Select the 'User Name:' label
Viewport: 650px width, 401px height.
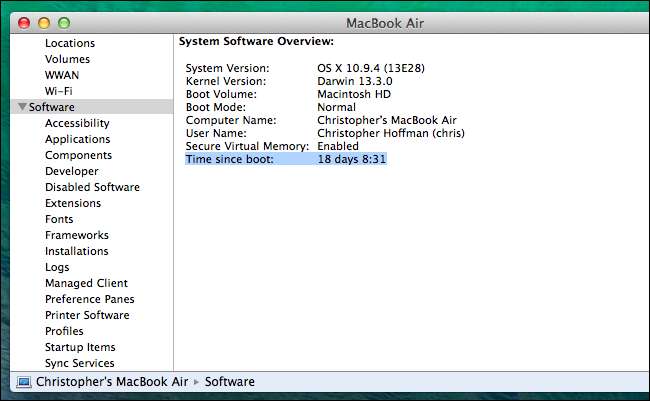[216, 133]
